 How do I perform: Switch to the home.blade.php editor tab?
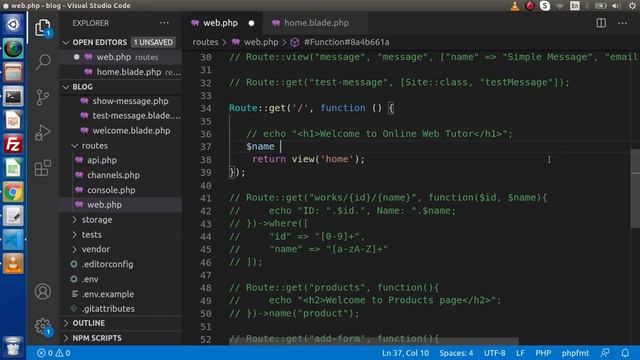click(x=315, y=23)
